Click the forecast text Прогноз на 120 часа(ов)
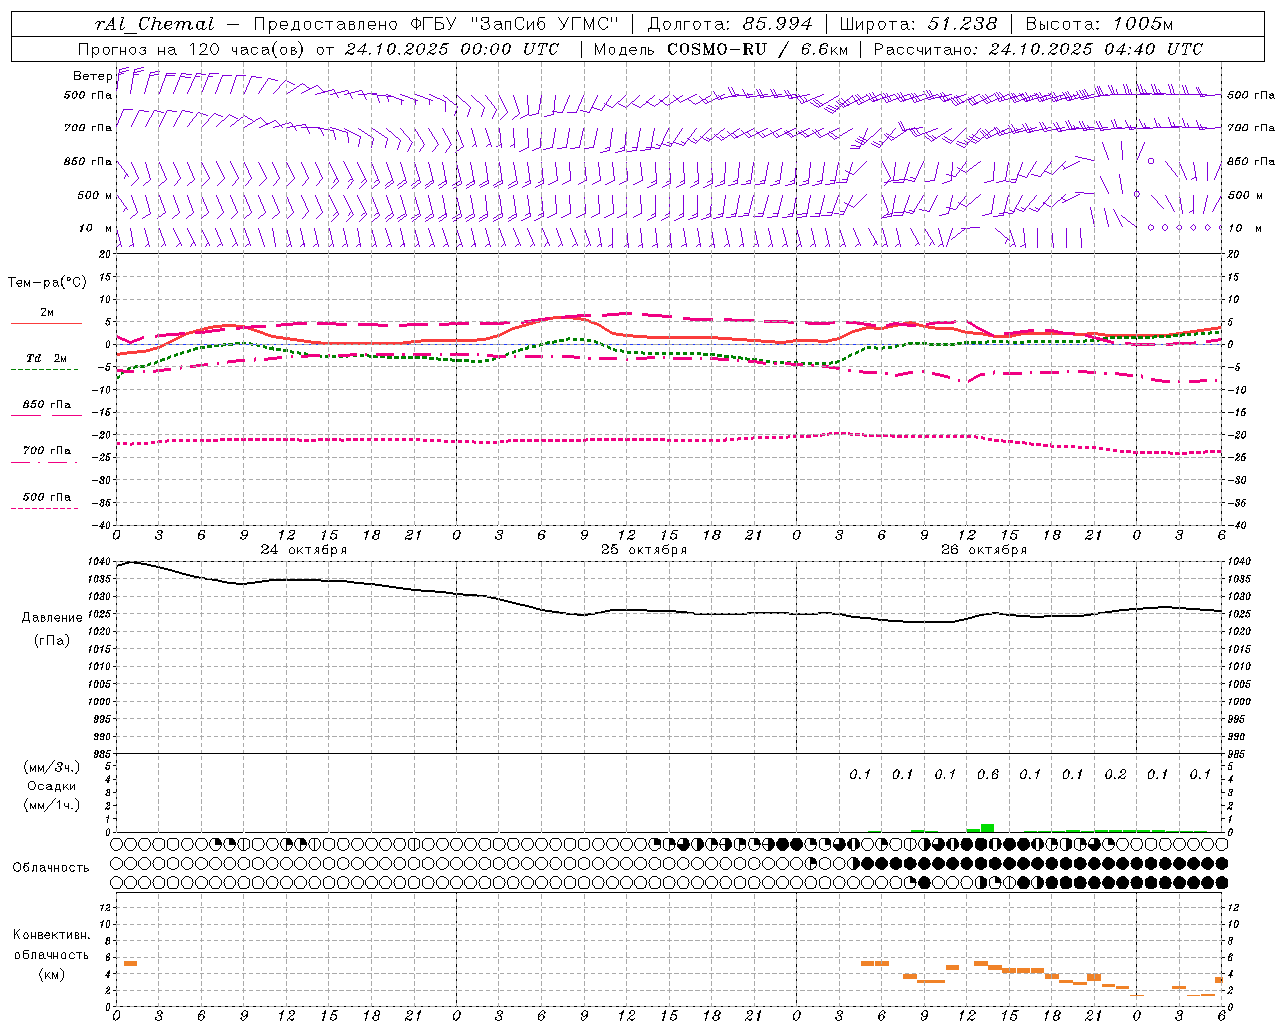Viewport: 1280px width, 1024px height. (x=192, y=49)
